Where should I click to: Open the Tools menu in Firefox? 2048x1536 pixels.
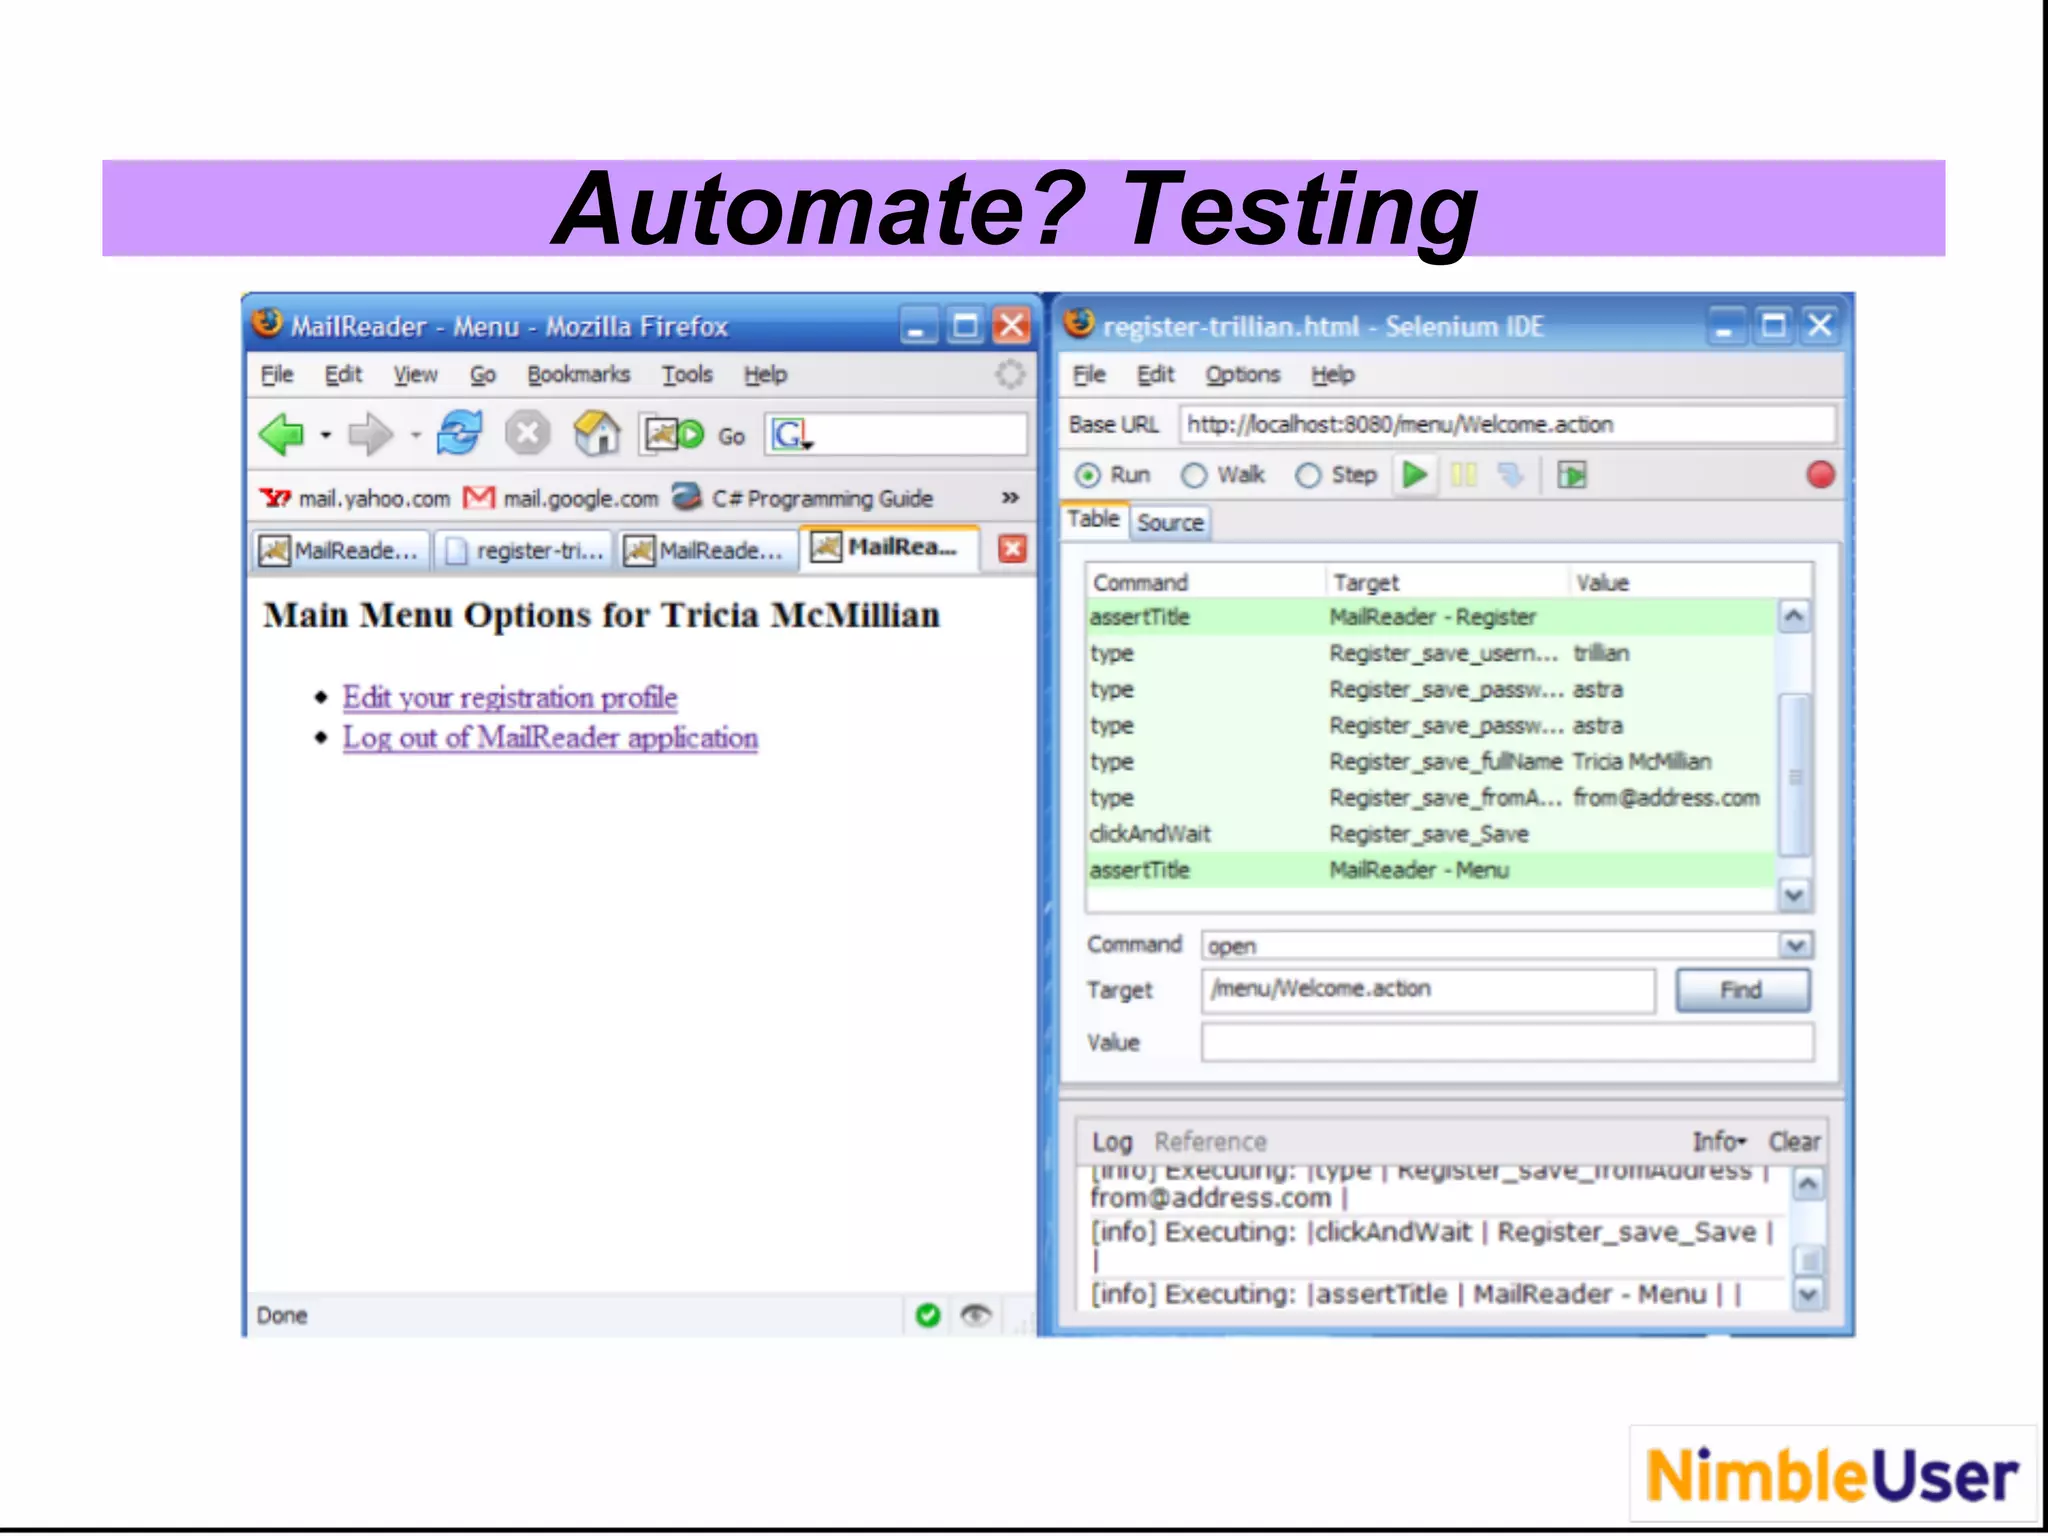click(687, 375)
